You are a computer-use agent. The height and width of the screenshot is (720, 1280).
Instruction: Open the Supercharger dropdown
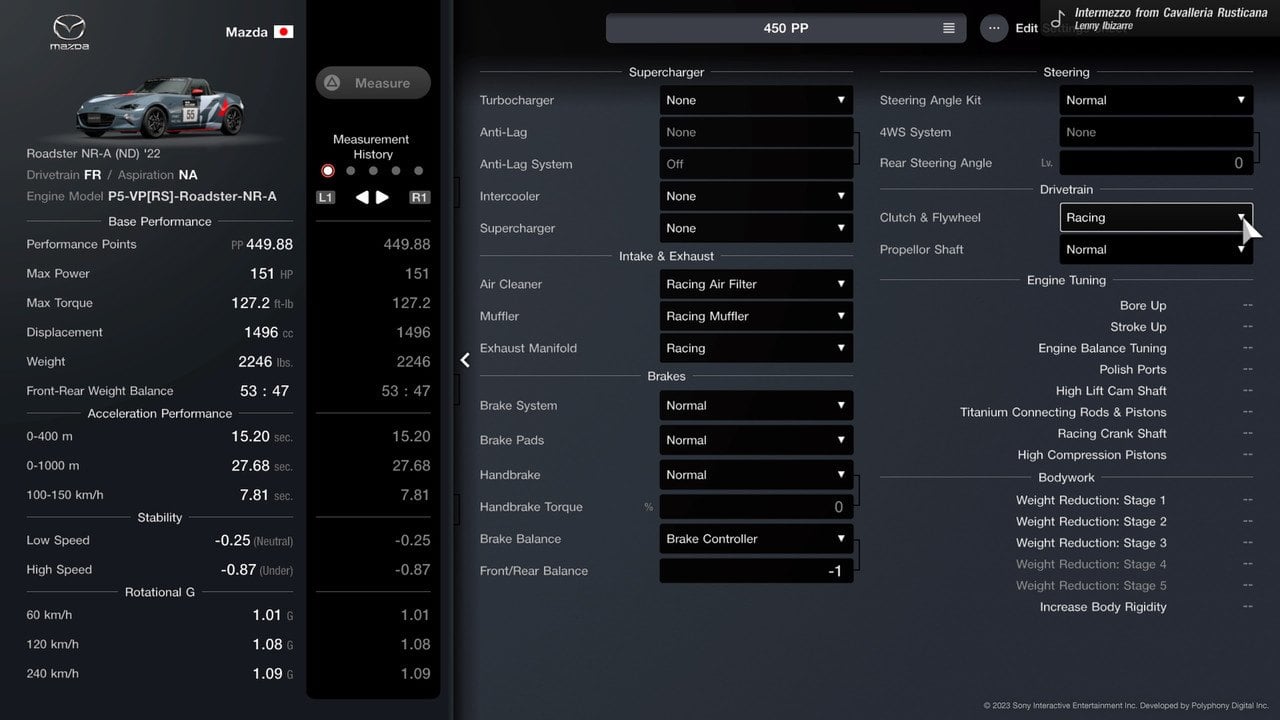tap(756, 228)
